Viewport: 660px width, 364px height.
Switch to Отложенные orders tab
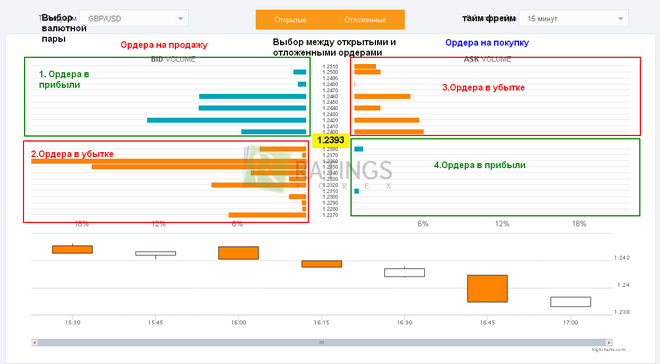pyautogui.click(x=365, y=20)
